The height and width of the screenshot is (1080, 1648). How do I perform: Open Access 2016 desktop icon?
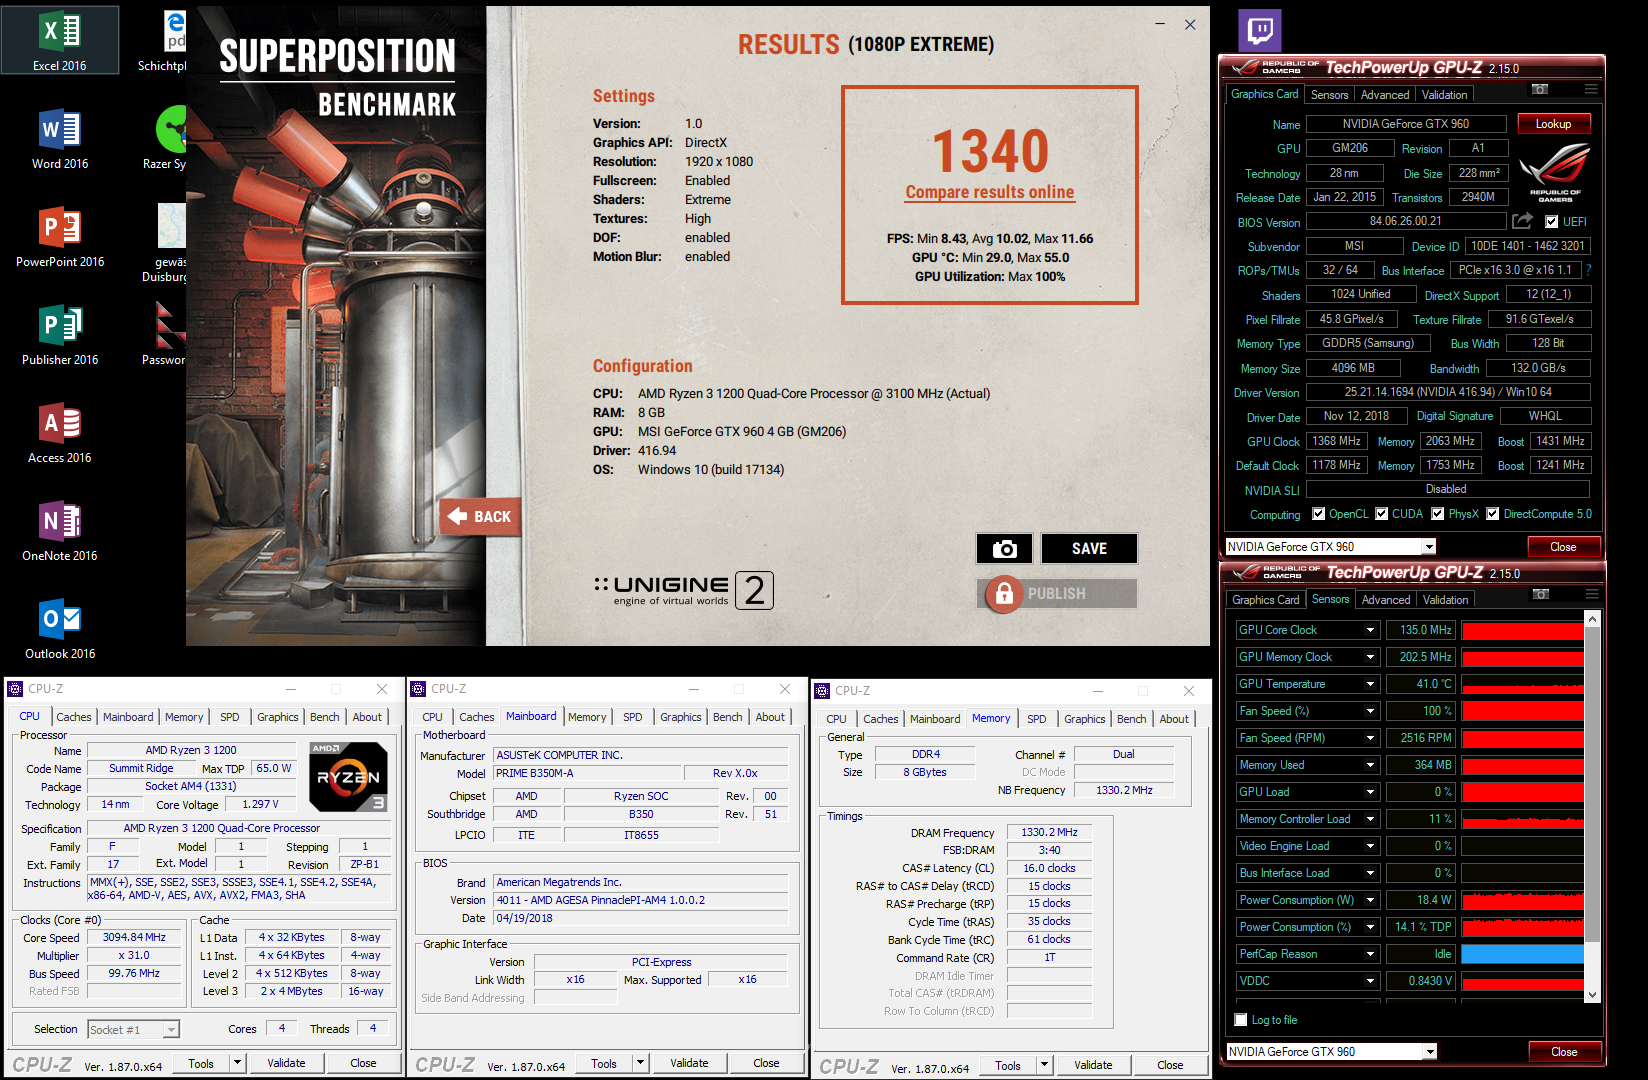click(60, 432)
